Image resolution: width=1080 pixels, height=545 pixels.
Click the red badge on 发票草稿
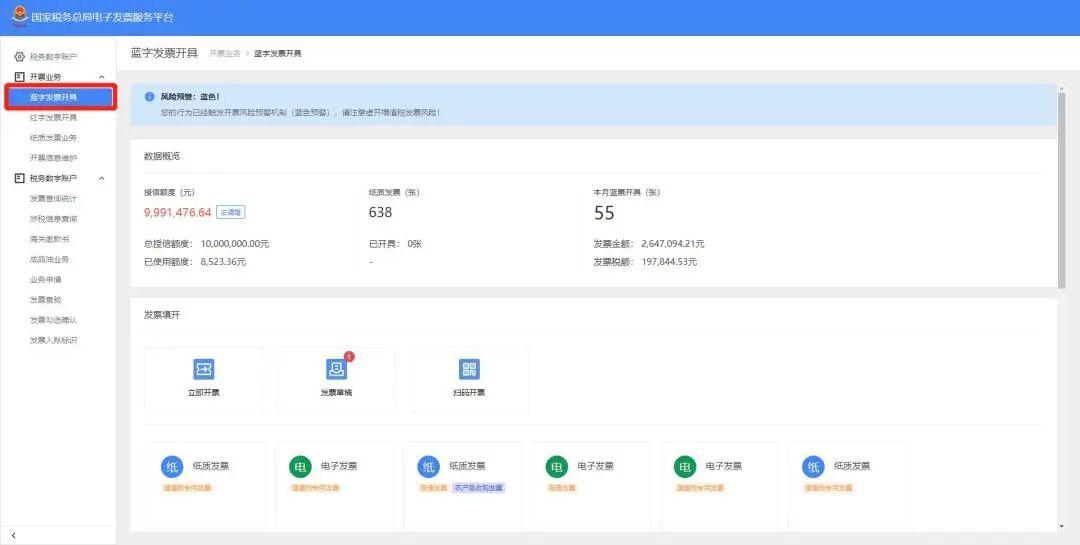click(349, 357)
